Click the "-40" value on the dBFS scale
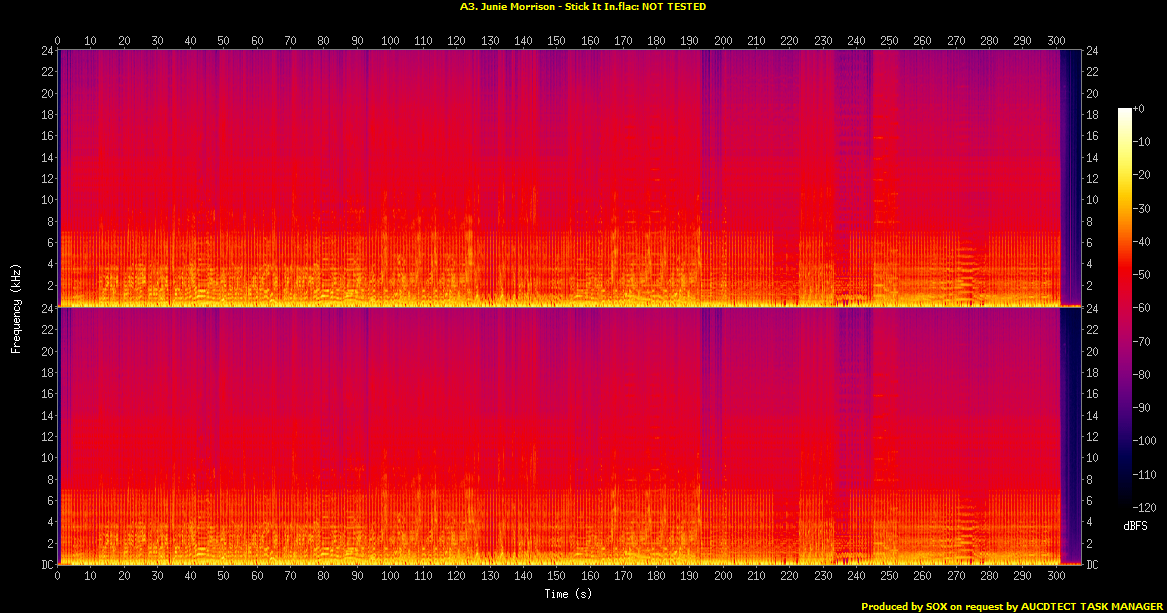 click(1141, 241)
